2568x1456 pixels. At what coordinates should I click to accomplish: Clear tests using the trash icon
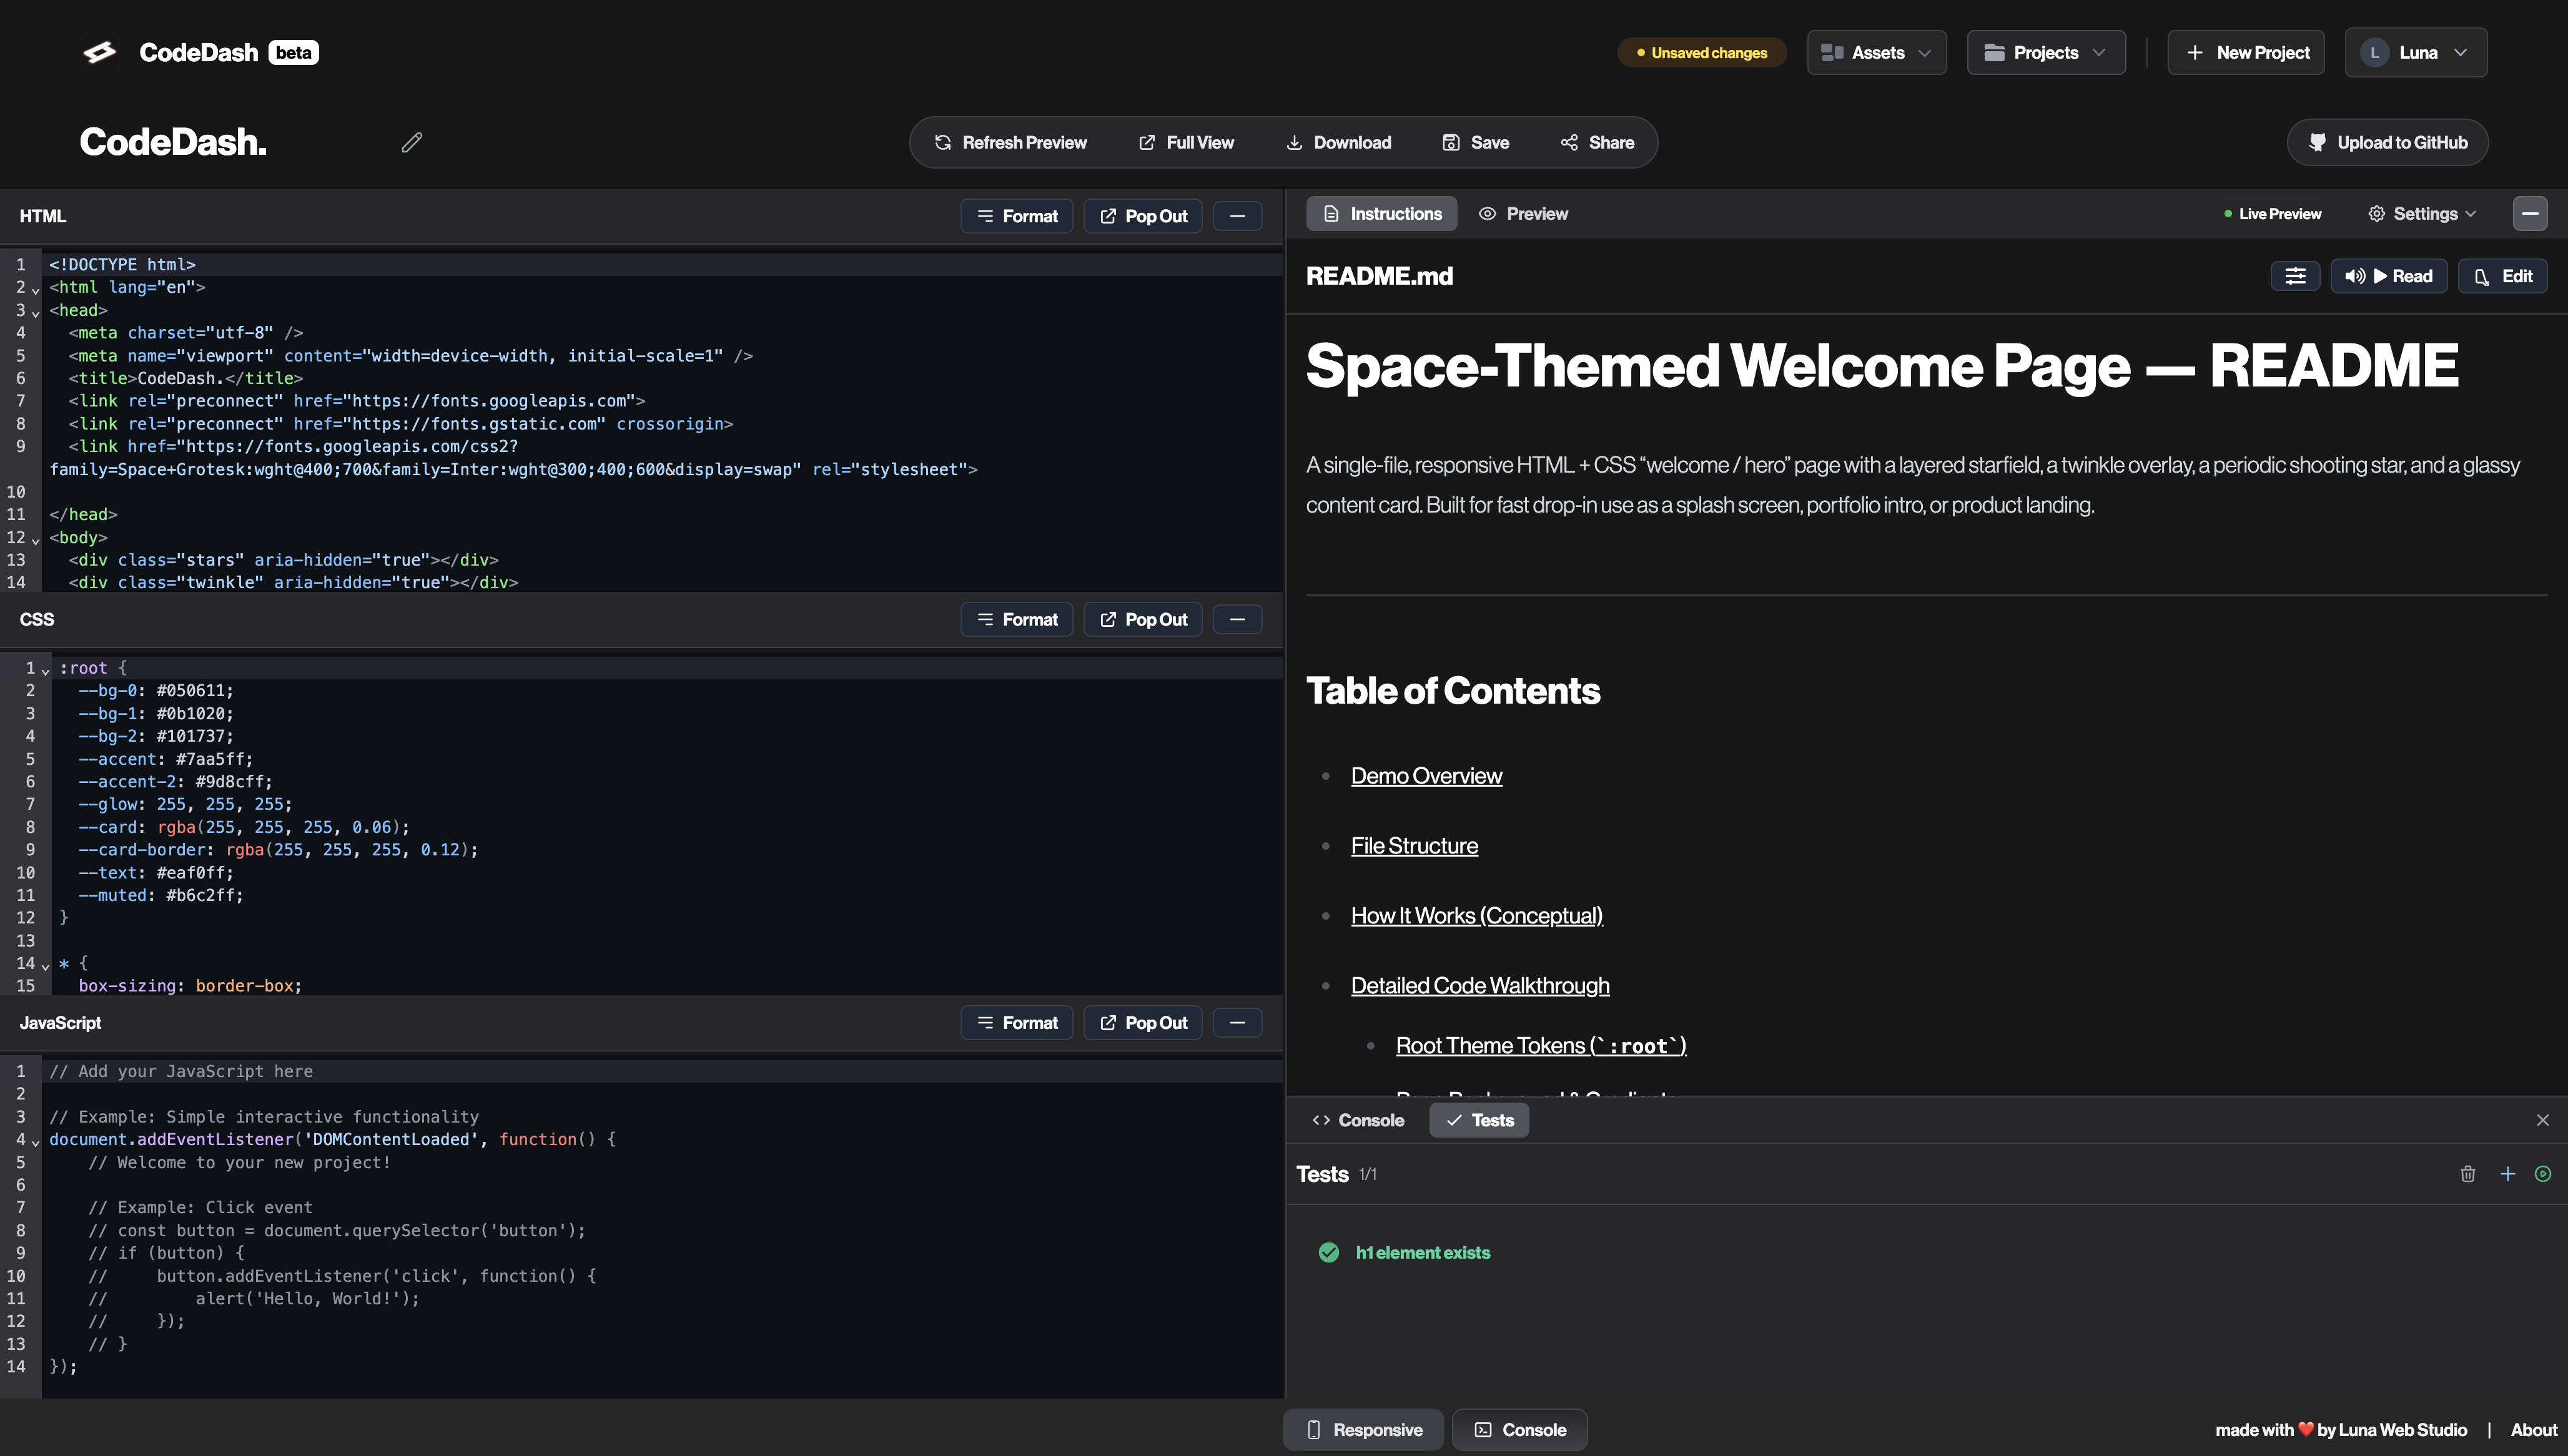tap(2468, 1174)
